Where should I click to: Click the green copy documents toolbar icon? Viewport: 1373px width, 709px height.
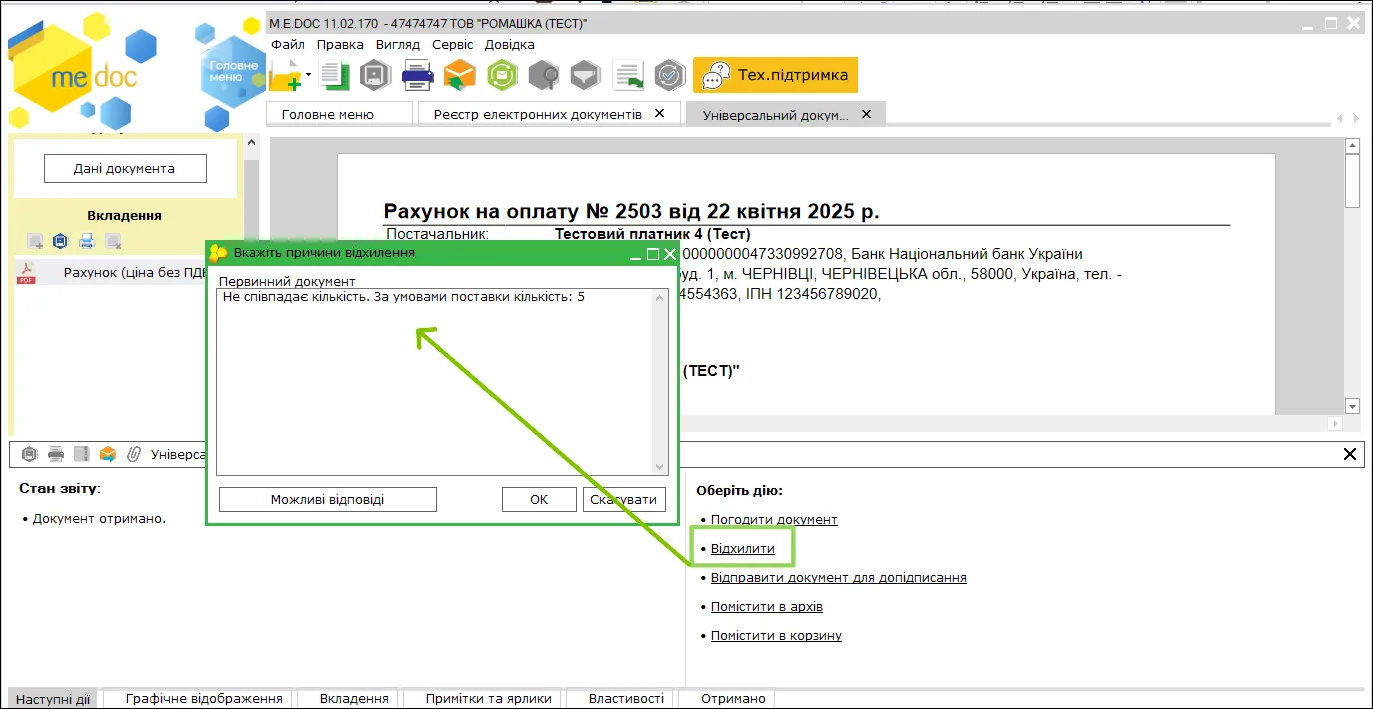333,75
